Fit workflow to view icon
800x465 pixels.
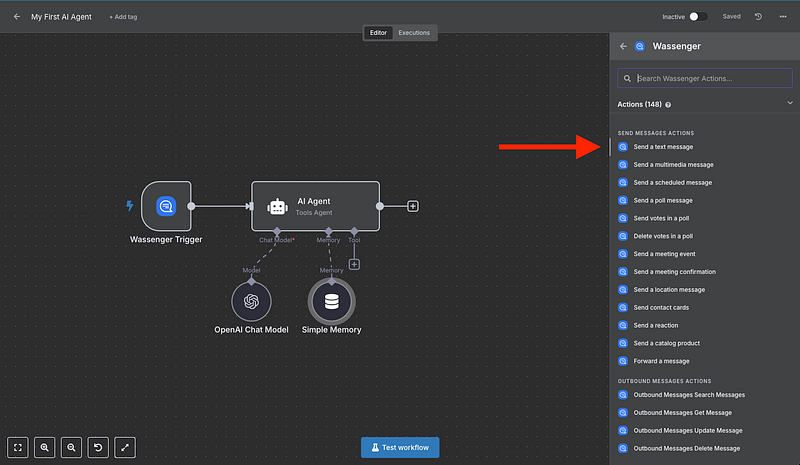[20, 447]
